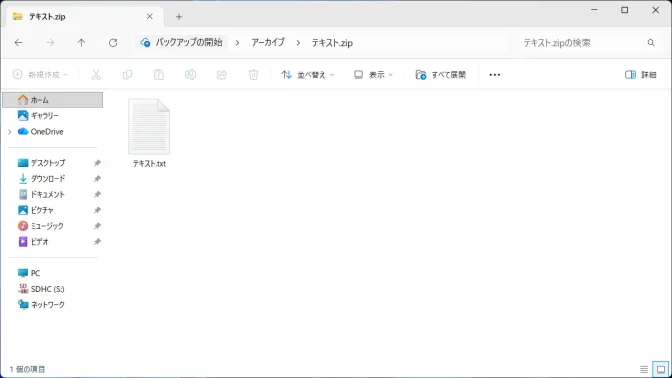Click the forward navigation arrow
672x378 pixels.
50,42
